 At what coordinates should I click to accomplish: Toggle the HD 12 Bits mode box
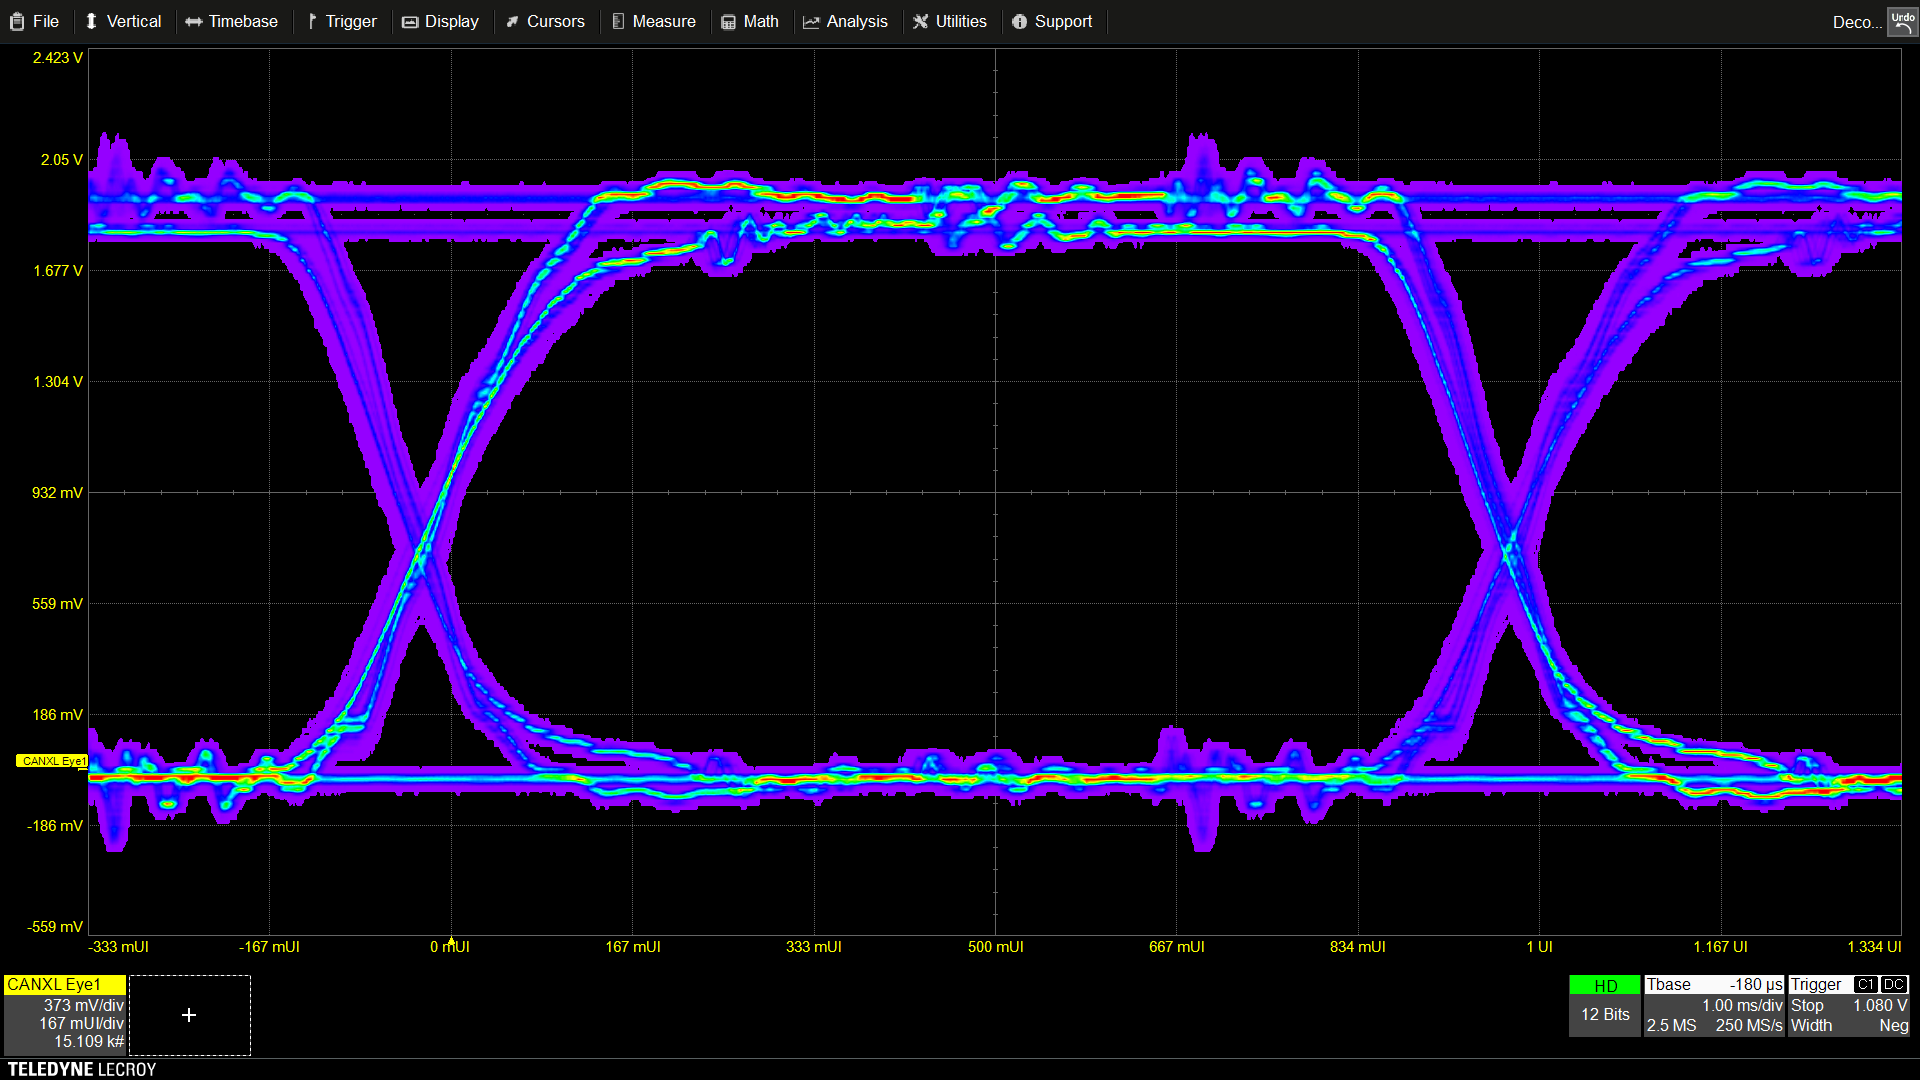(1604, 1005)
